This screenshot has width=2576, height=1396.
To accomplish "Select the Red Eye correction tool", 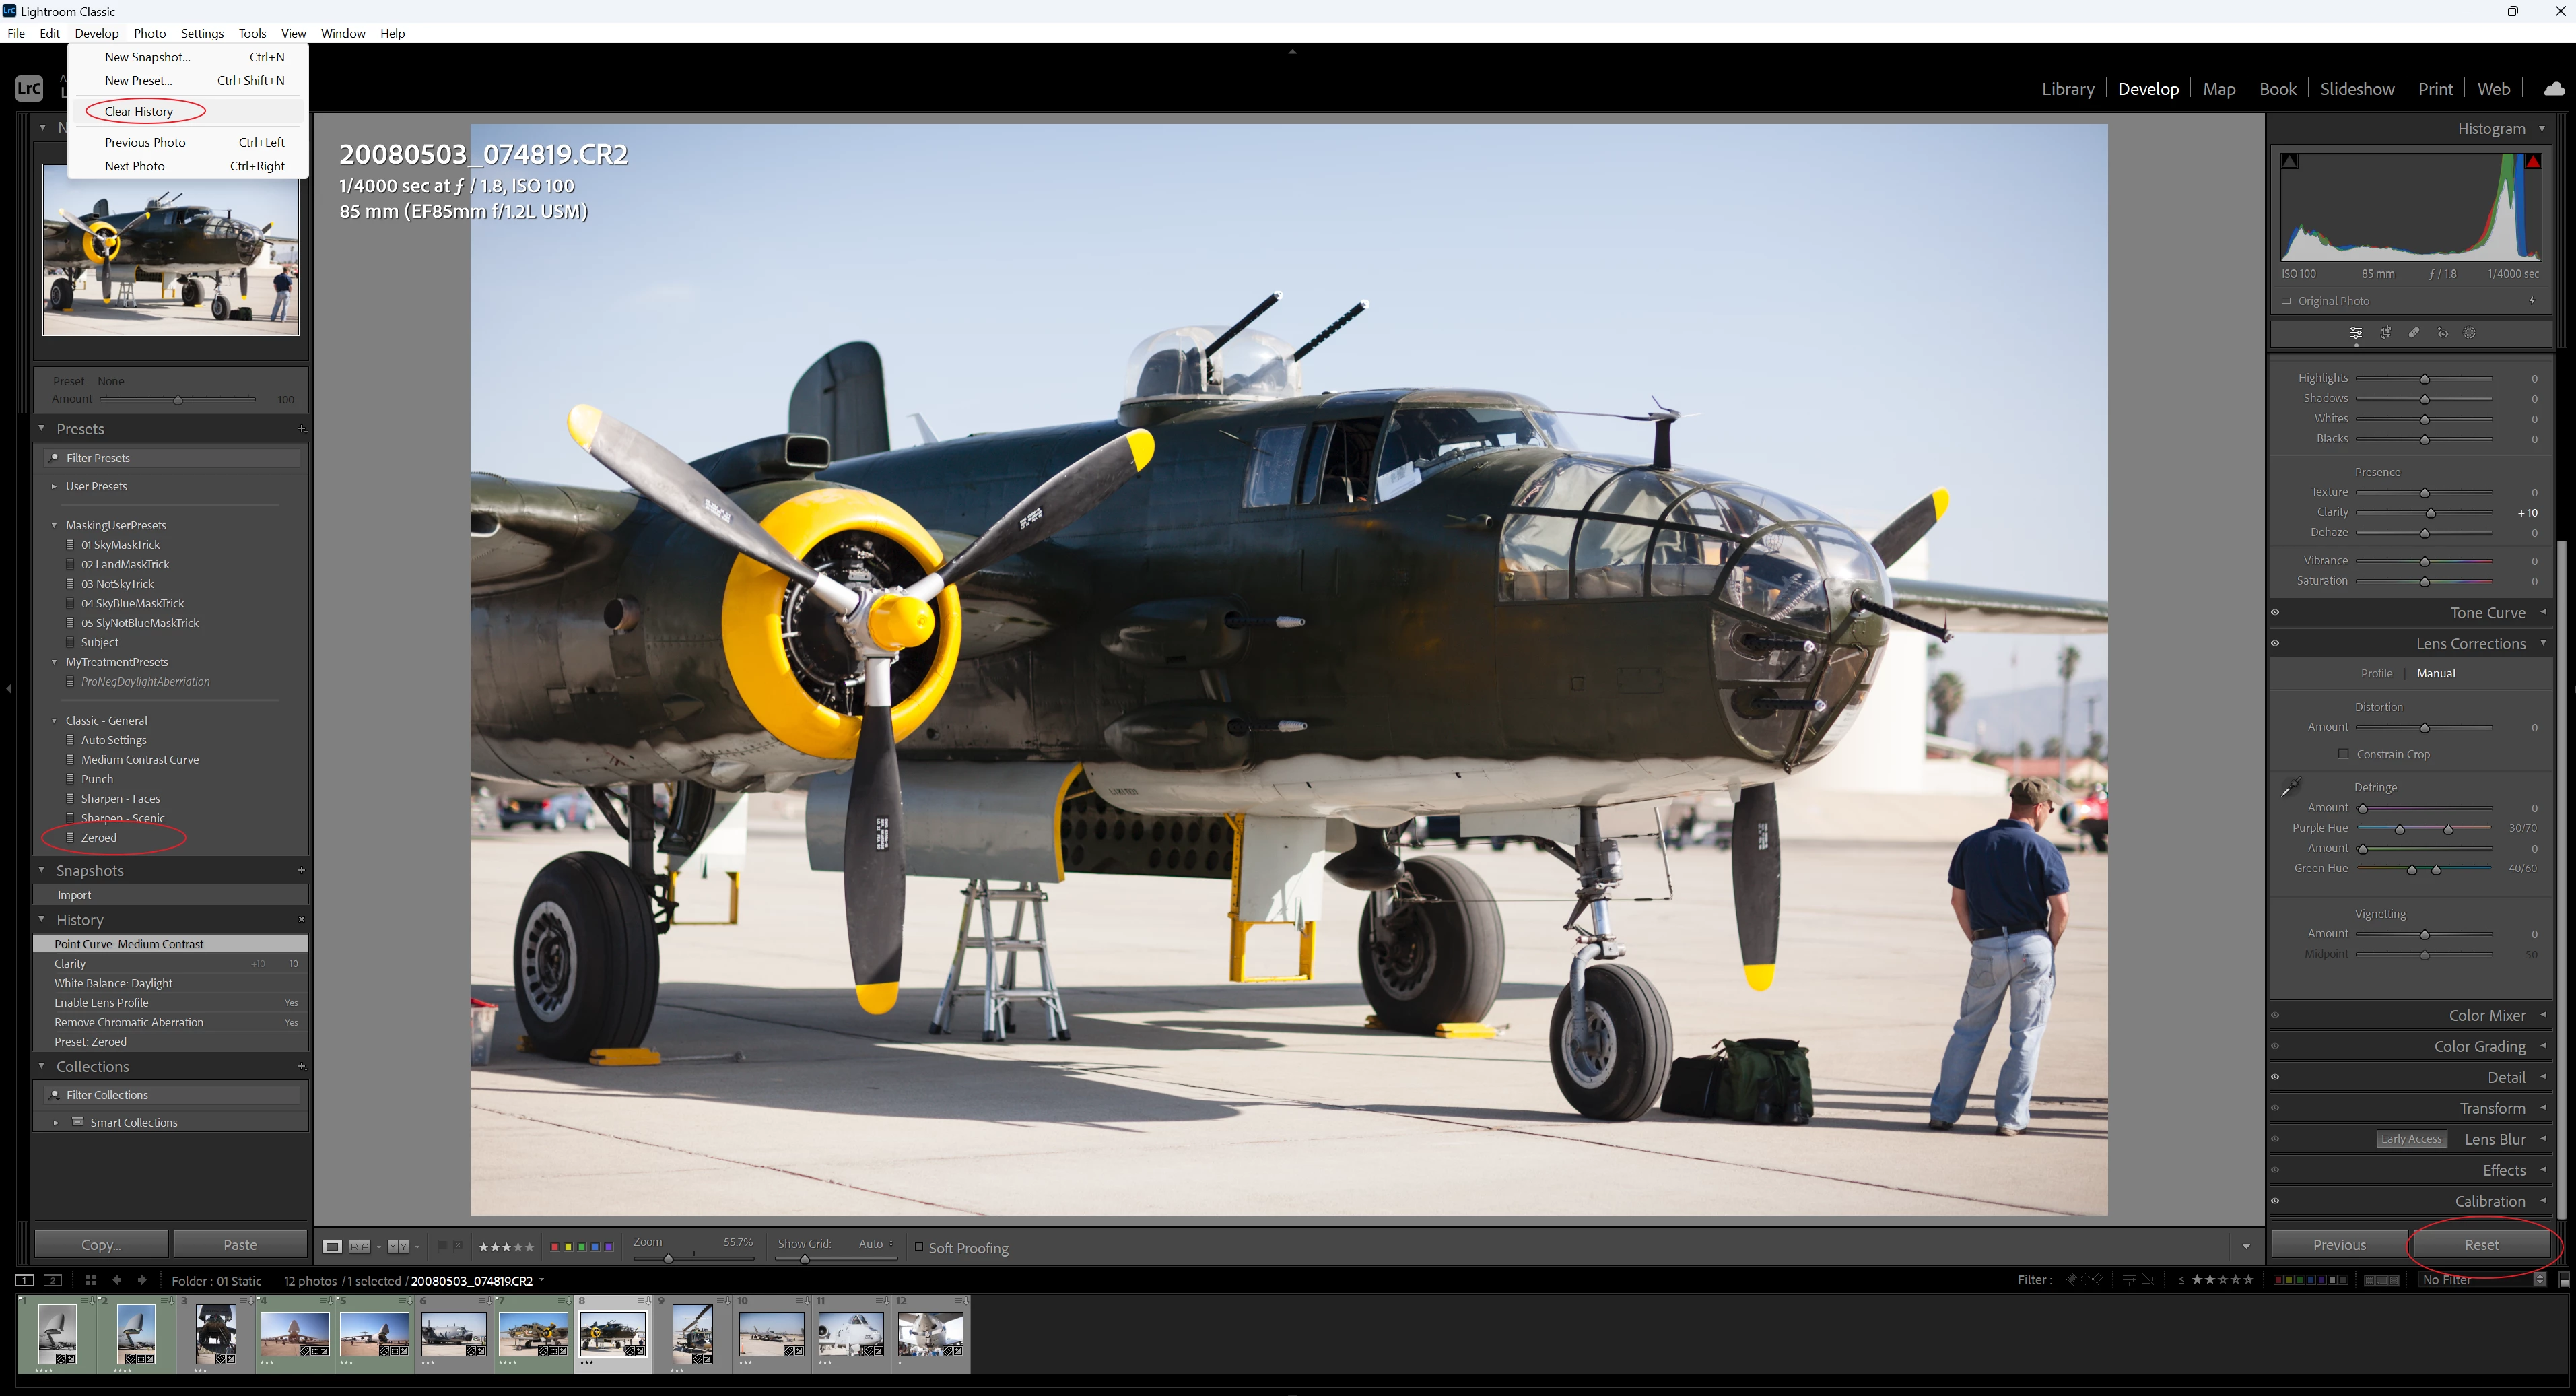I will pyautogui.click(x=2442, y=333).
